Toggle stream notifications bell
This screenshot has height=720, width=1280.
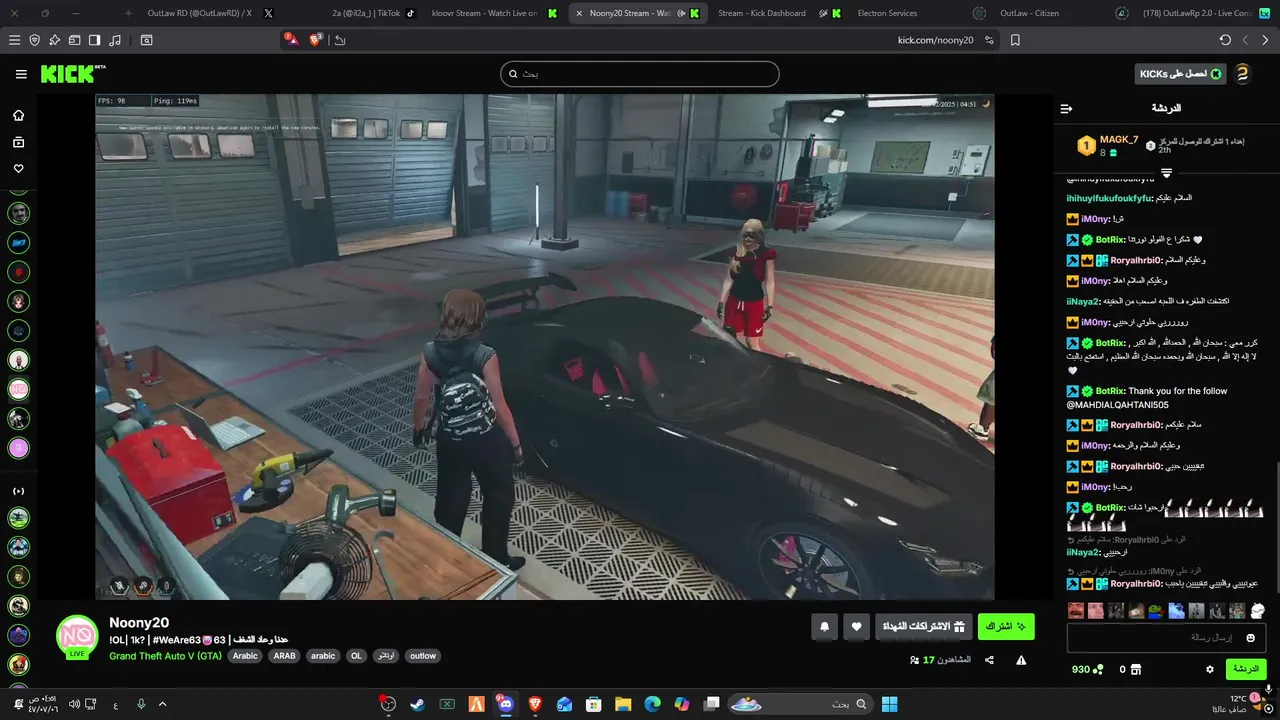click(824, 627)
